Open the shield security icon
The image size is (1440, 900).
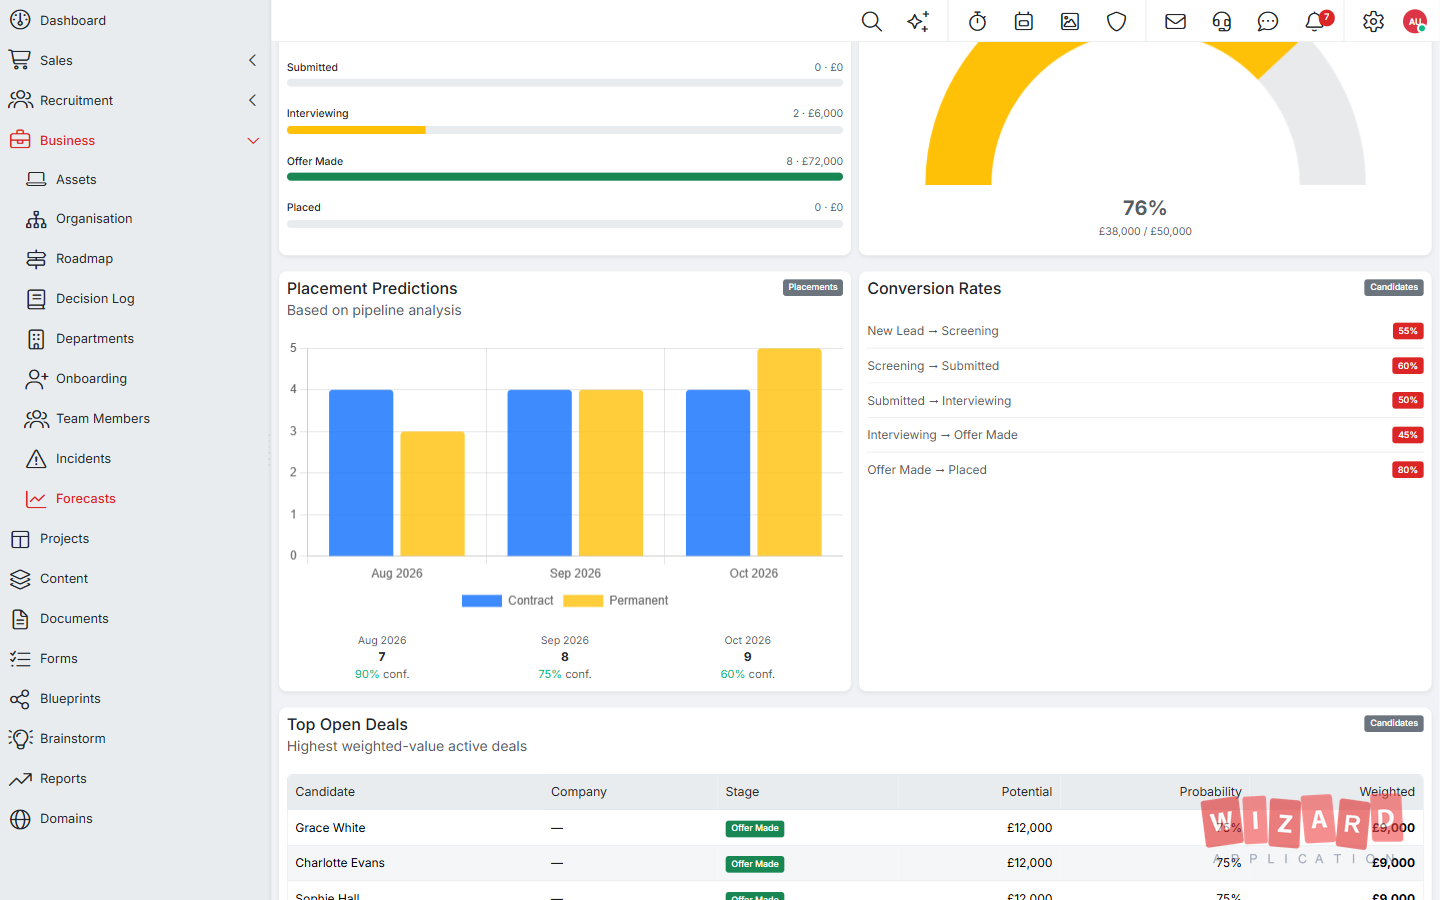pos(1117,21)
